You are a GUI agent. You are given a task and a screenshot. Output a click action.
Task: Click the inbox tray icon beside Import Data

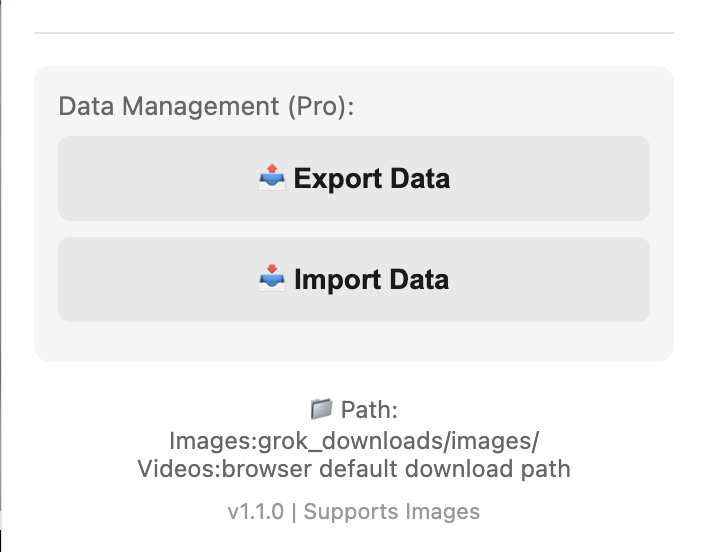coord(272,279)
